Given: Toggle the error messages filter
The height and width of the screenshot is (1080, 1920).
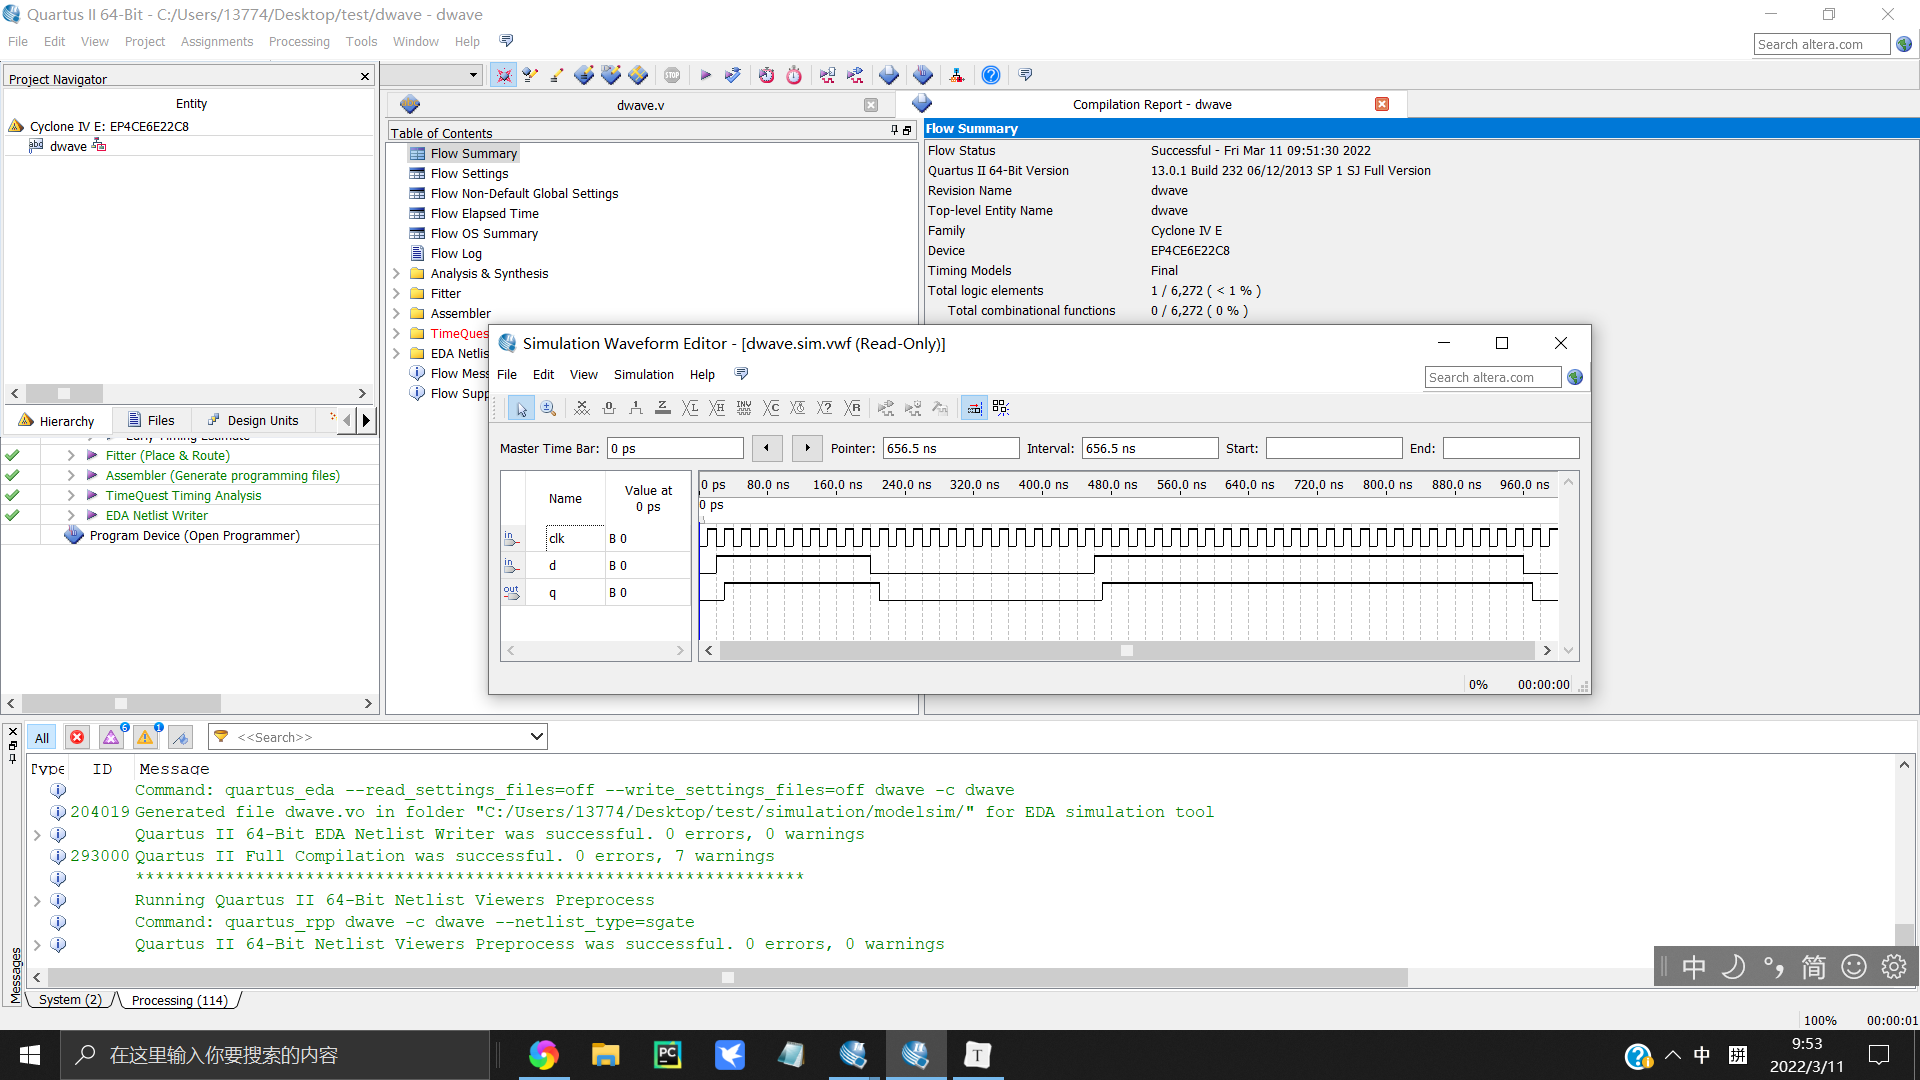Looking at the screenshot, I should pyautogui.click(x=77, y=738).
